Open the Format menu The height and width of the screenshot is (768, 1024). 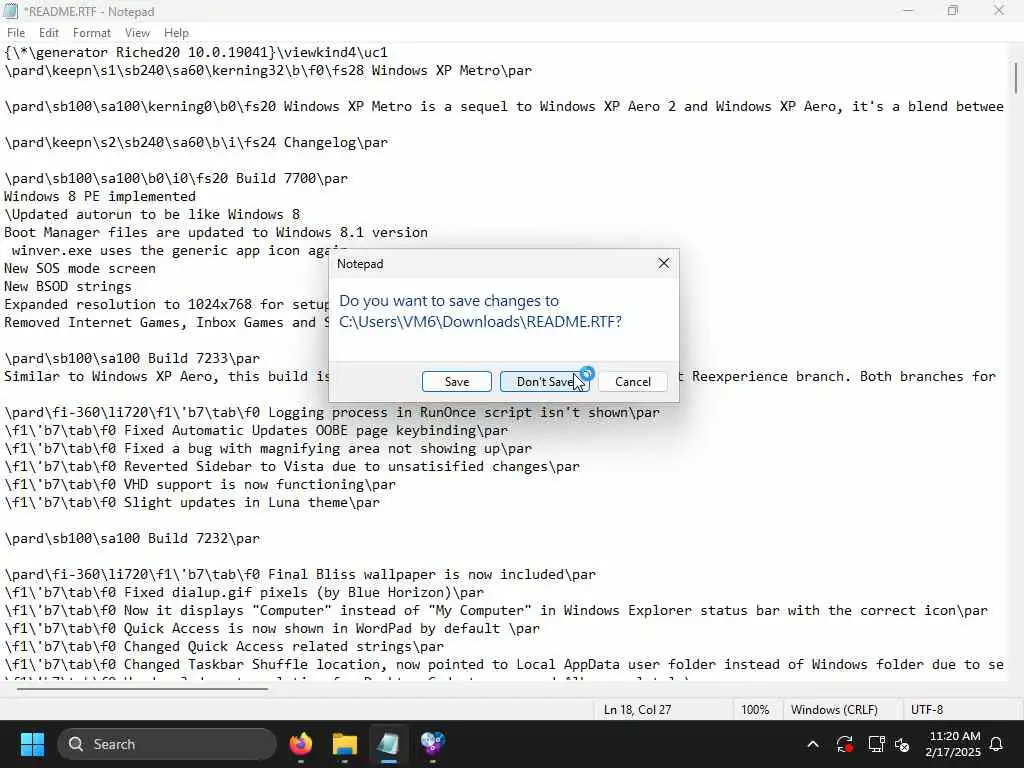[x=91, y=33]
